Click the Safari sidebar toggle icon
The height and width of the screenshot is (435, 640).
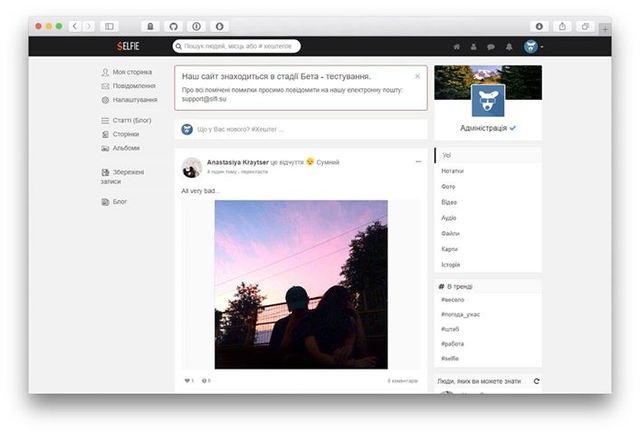(x=109, y=25)
